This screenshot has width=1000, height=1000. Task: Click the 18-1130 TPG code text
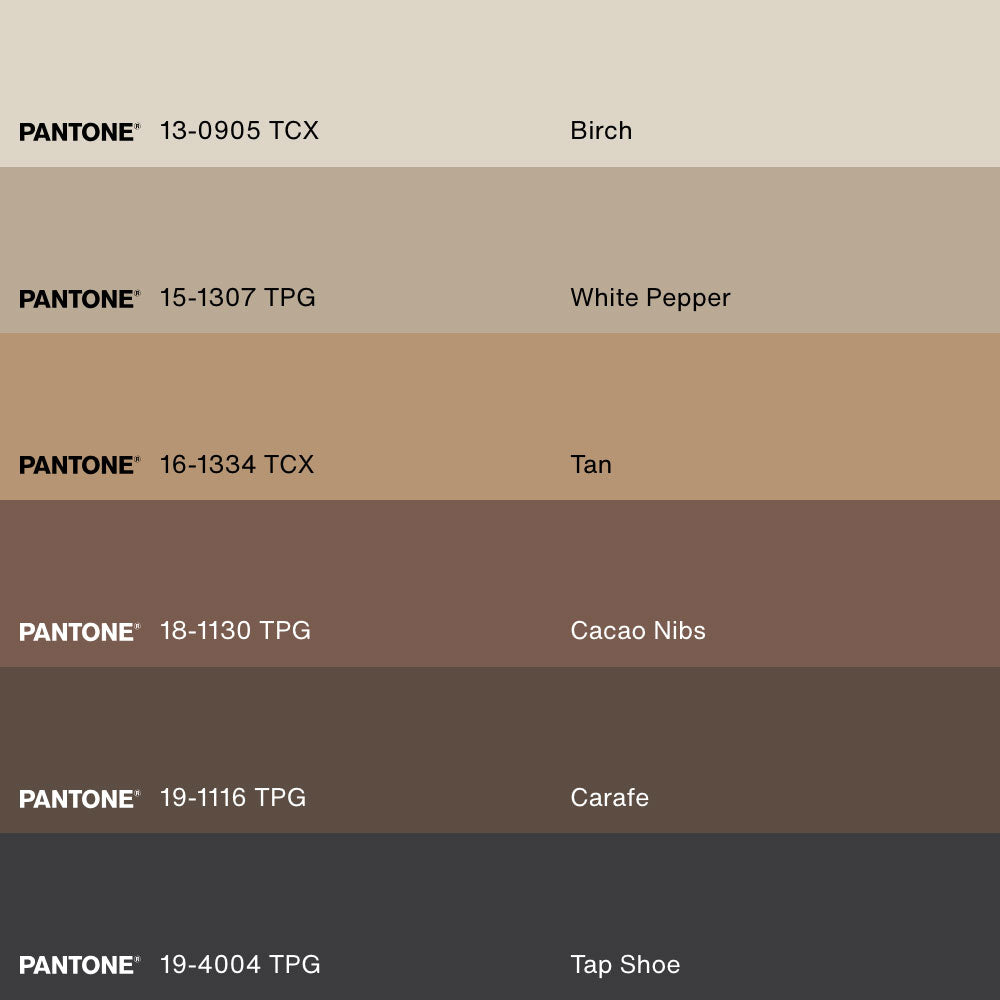point(235,631)
